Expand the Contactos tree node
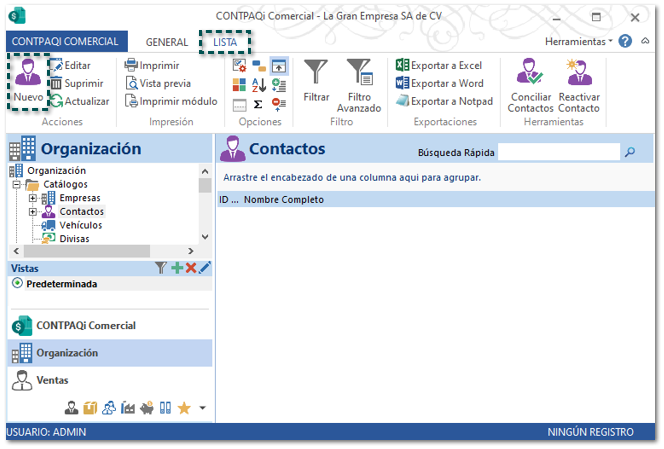The height and width of the screenshot is (449, 664). 33,212
